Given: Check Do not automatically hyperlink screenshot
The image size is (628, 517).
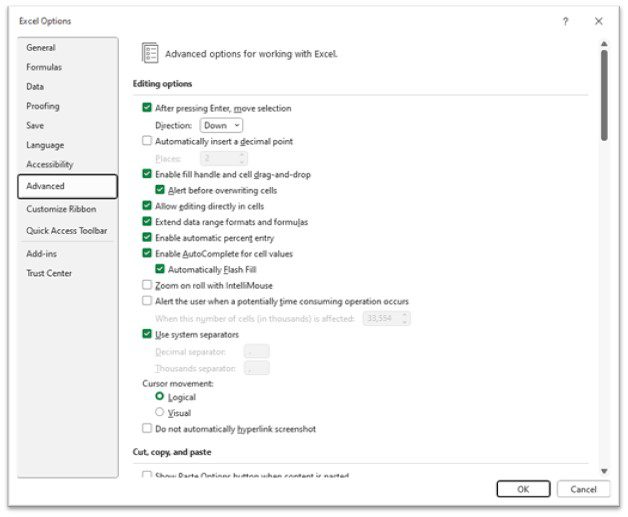Looking at the screenshot, I should click(x=147, y=428).
